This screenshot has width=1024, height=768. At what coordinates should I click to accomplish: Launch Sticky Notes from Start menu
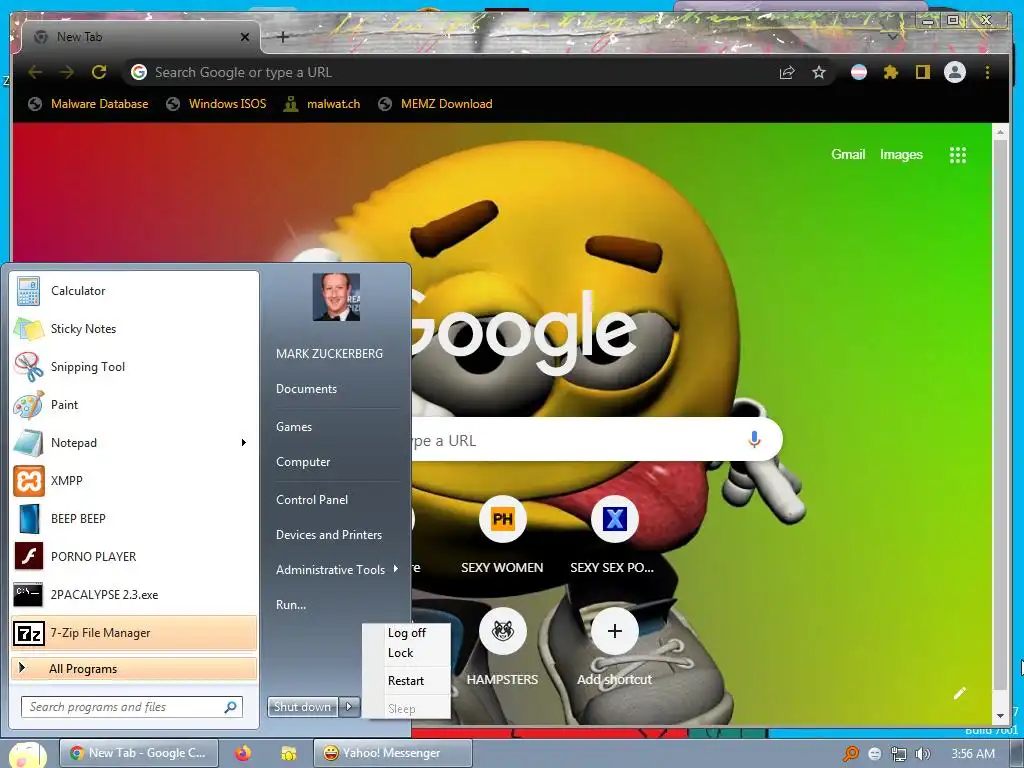[x=134, y=328]
